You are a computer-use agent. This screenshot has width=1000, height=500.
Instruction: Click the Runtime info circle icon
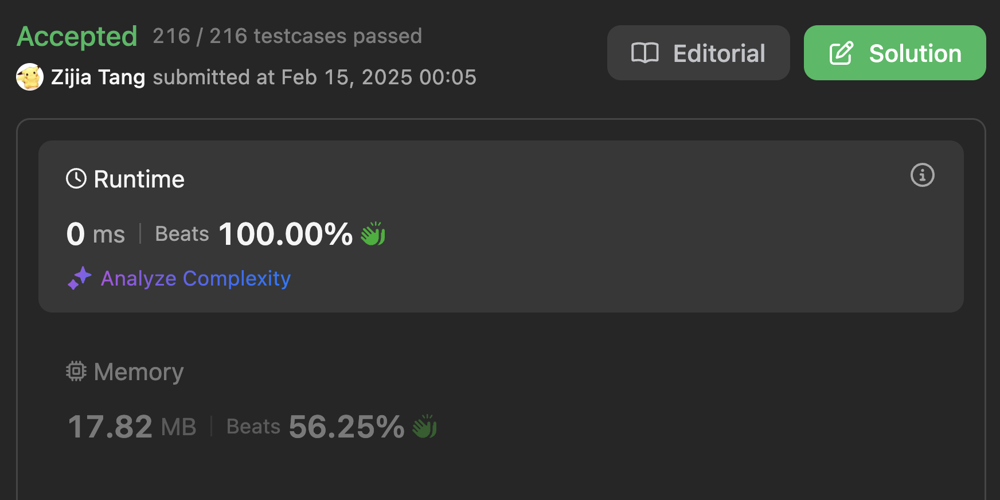tap(922, 176)
